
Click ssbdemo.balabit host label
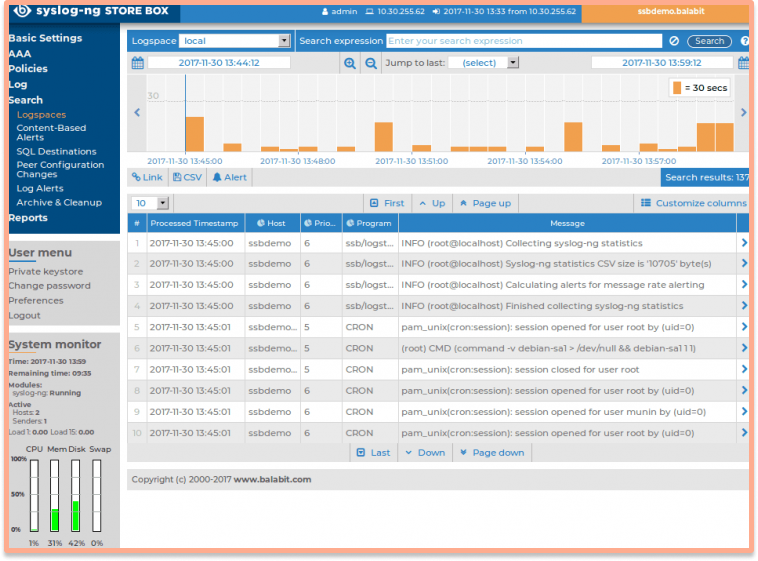point(671,11)
